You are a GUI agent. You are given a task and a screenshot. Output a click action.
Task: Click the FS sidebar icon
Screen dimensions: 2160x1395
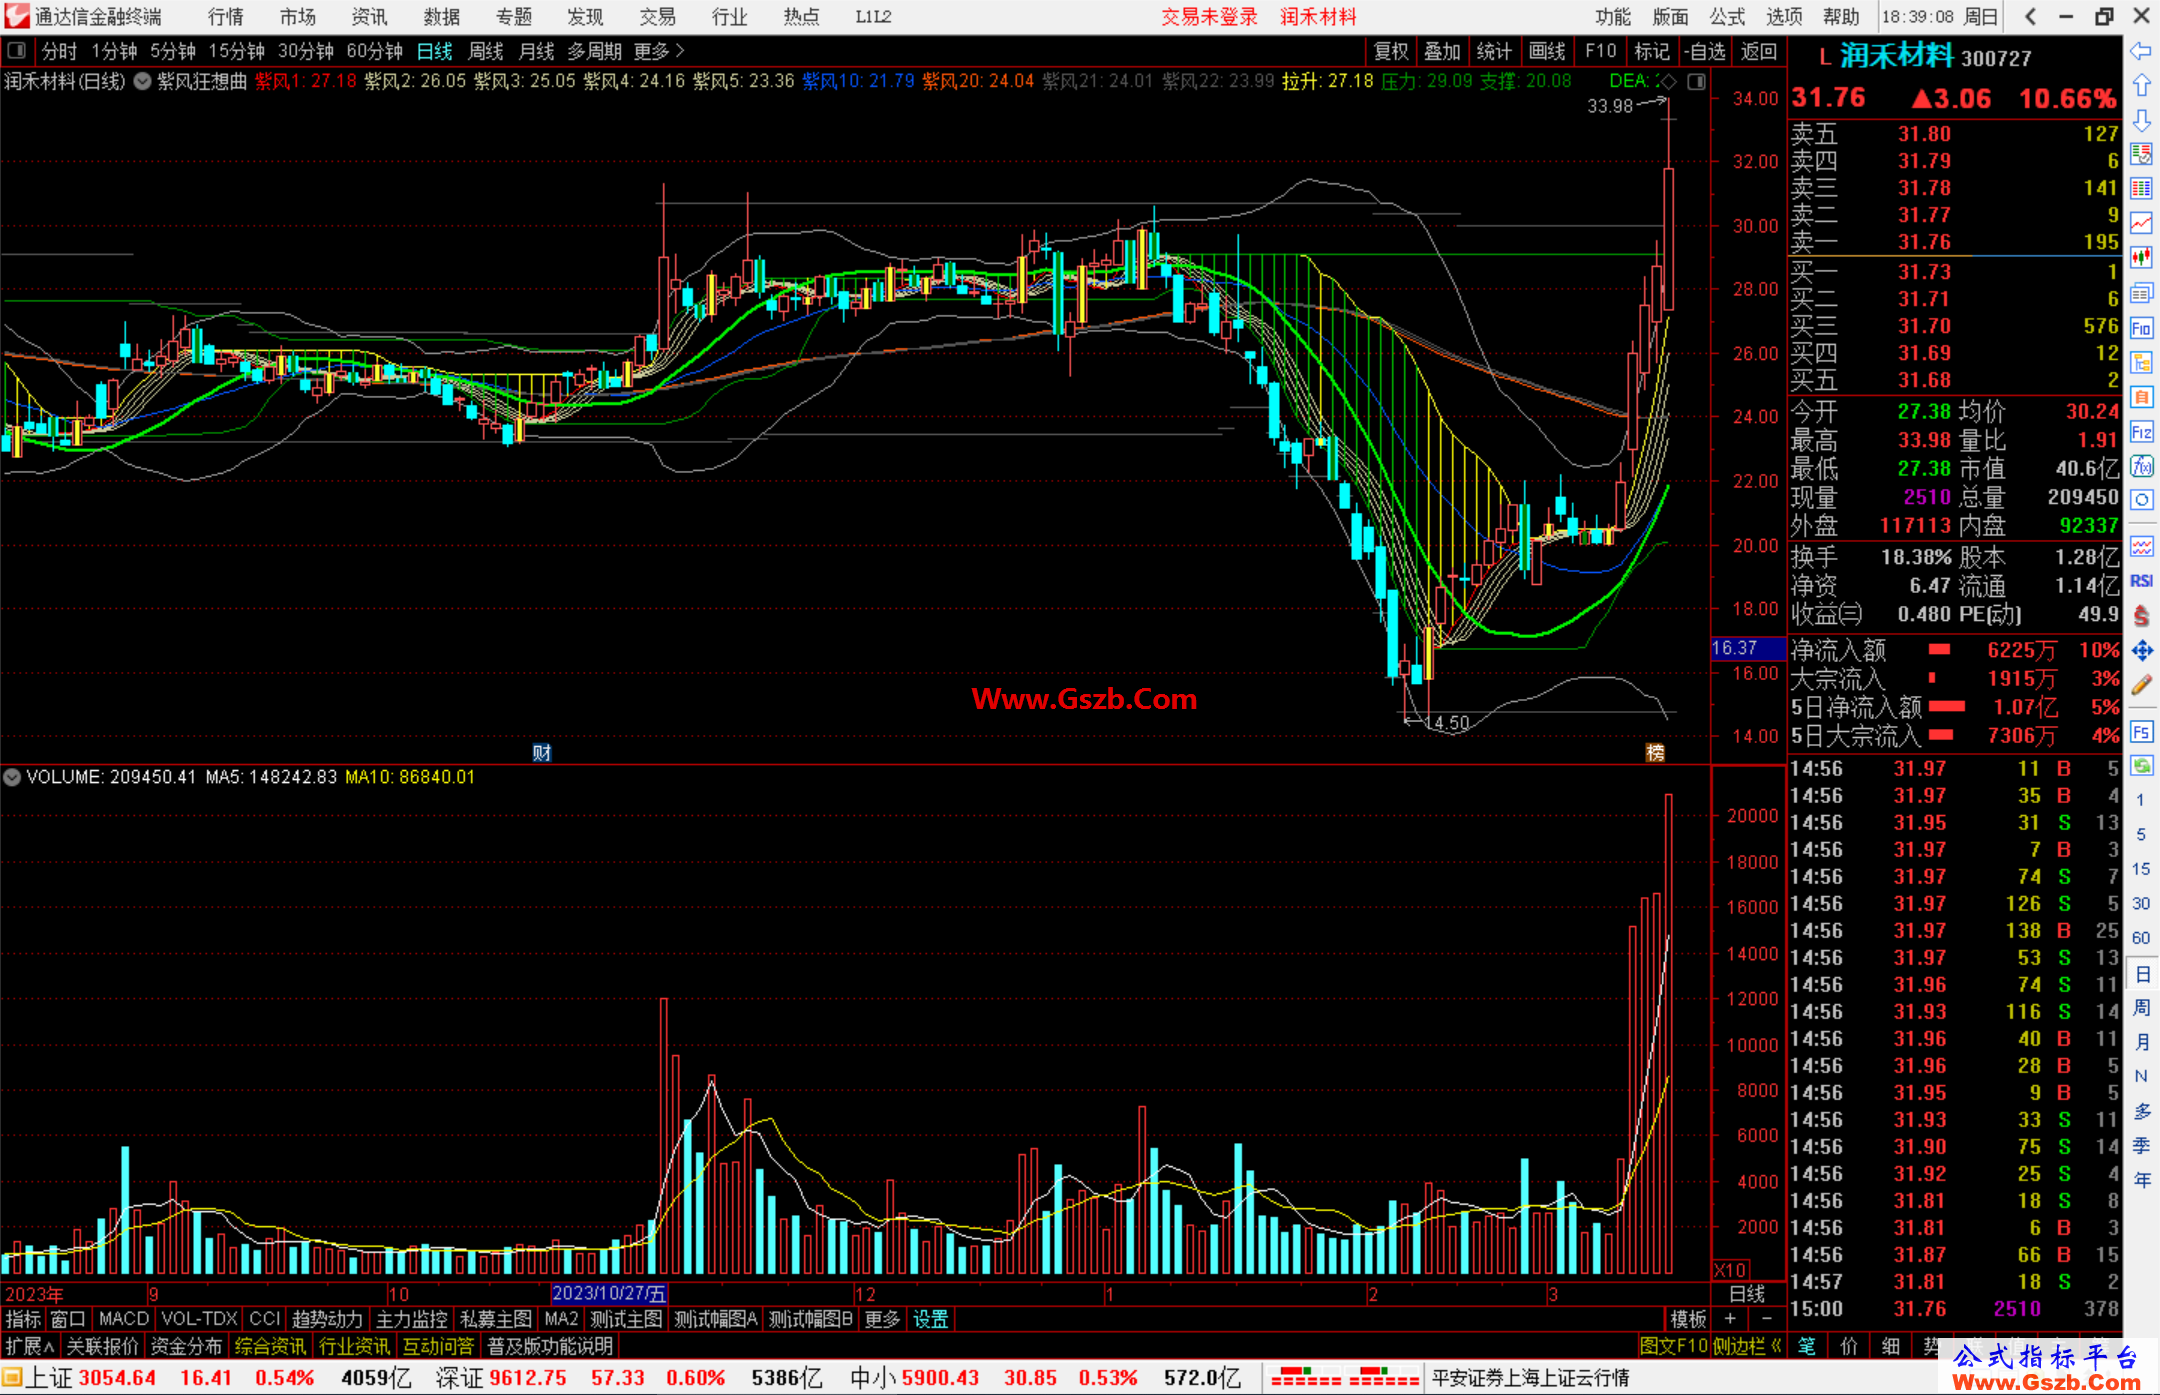click(2141, 732)
